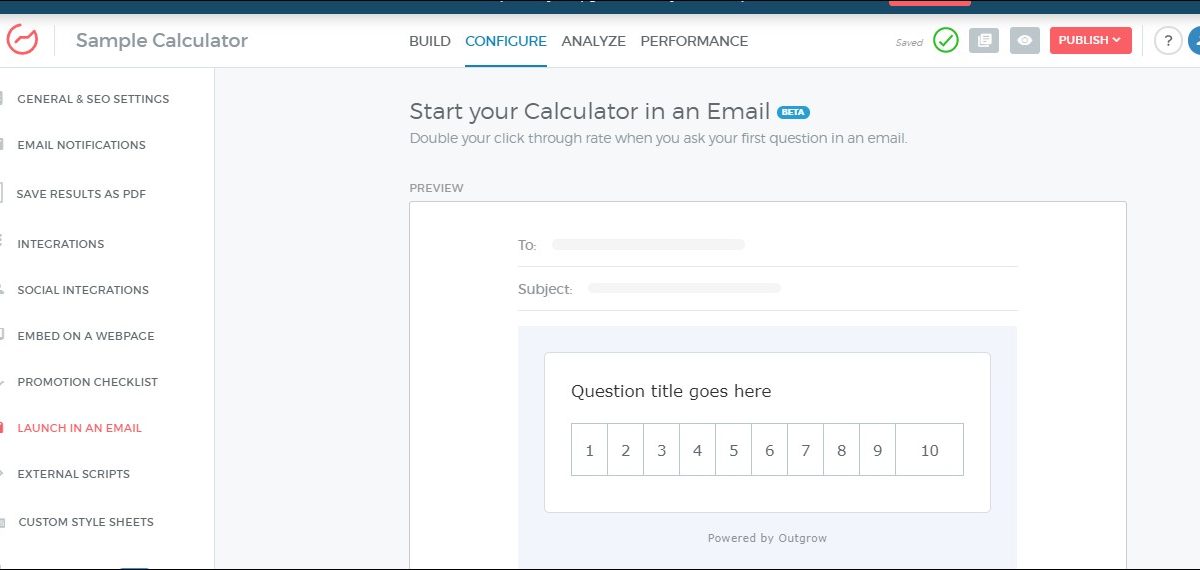Open Embed on a Webpage section
Image resolution: width=1200 pixels, height=570 pixels.
[86, 336]
